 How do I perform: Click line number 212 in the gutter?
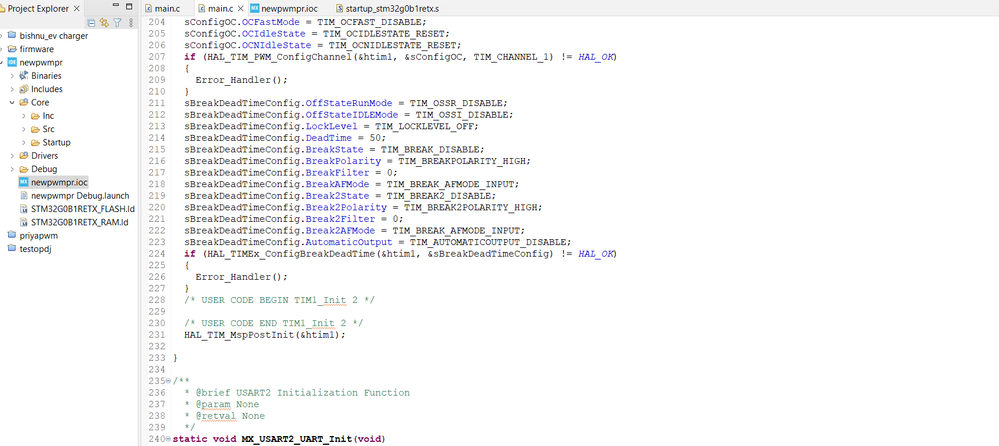(x=156, y=115)
